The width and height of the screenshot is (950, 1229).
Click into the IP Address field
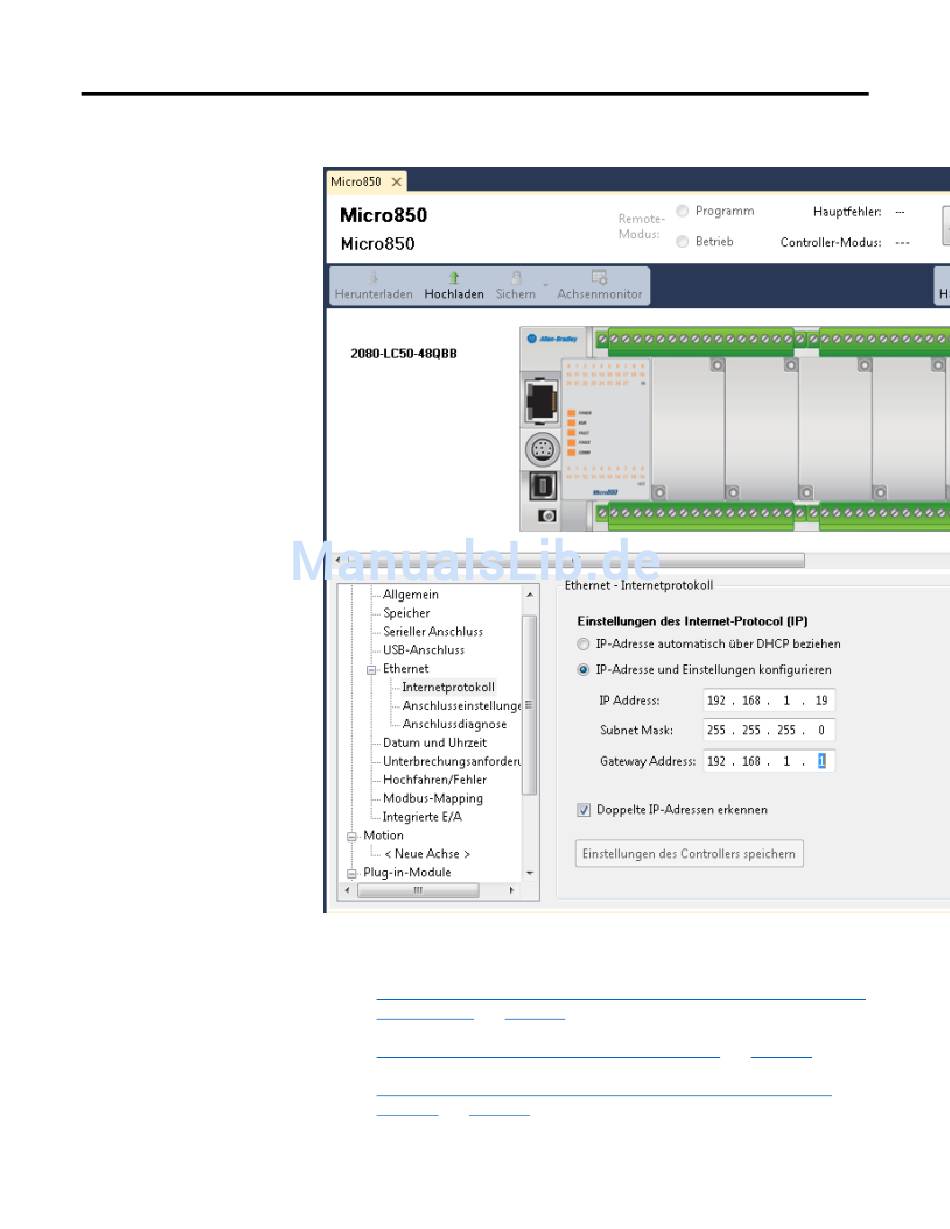pos(769,701)
